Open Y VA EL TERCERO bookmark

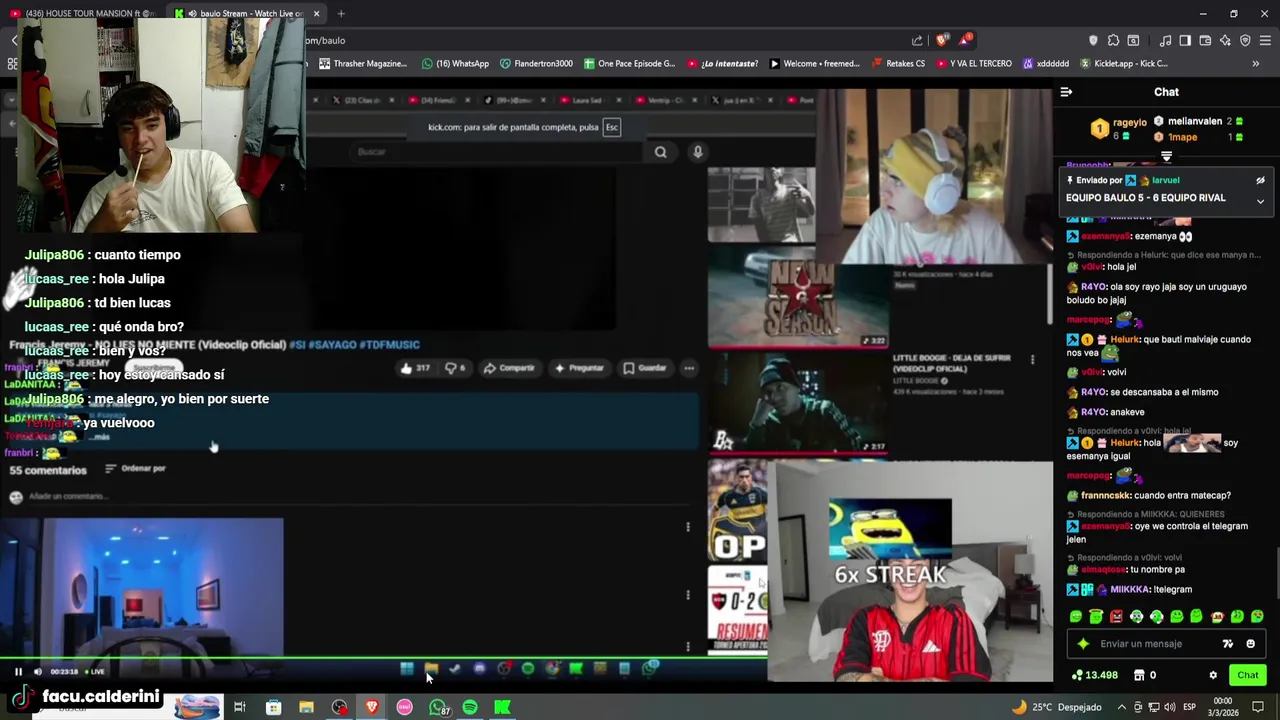(974, 63)
